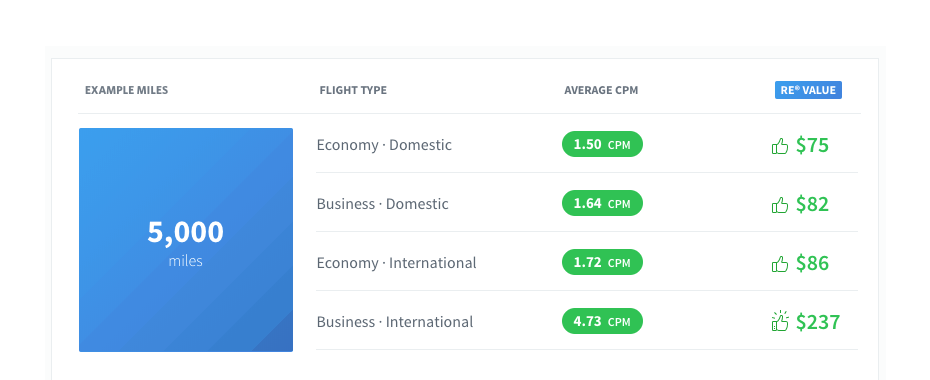The image size is (930, 380).
Task: Click the Economy · International row label
Action: click(396, 263)
